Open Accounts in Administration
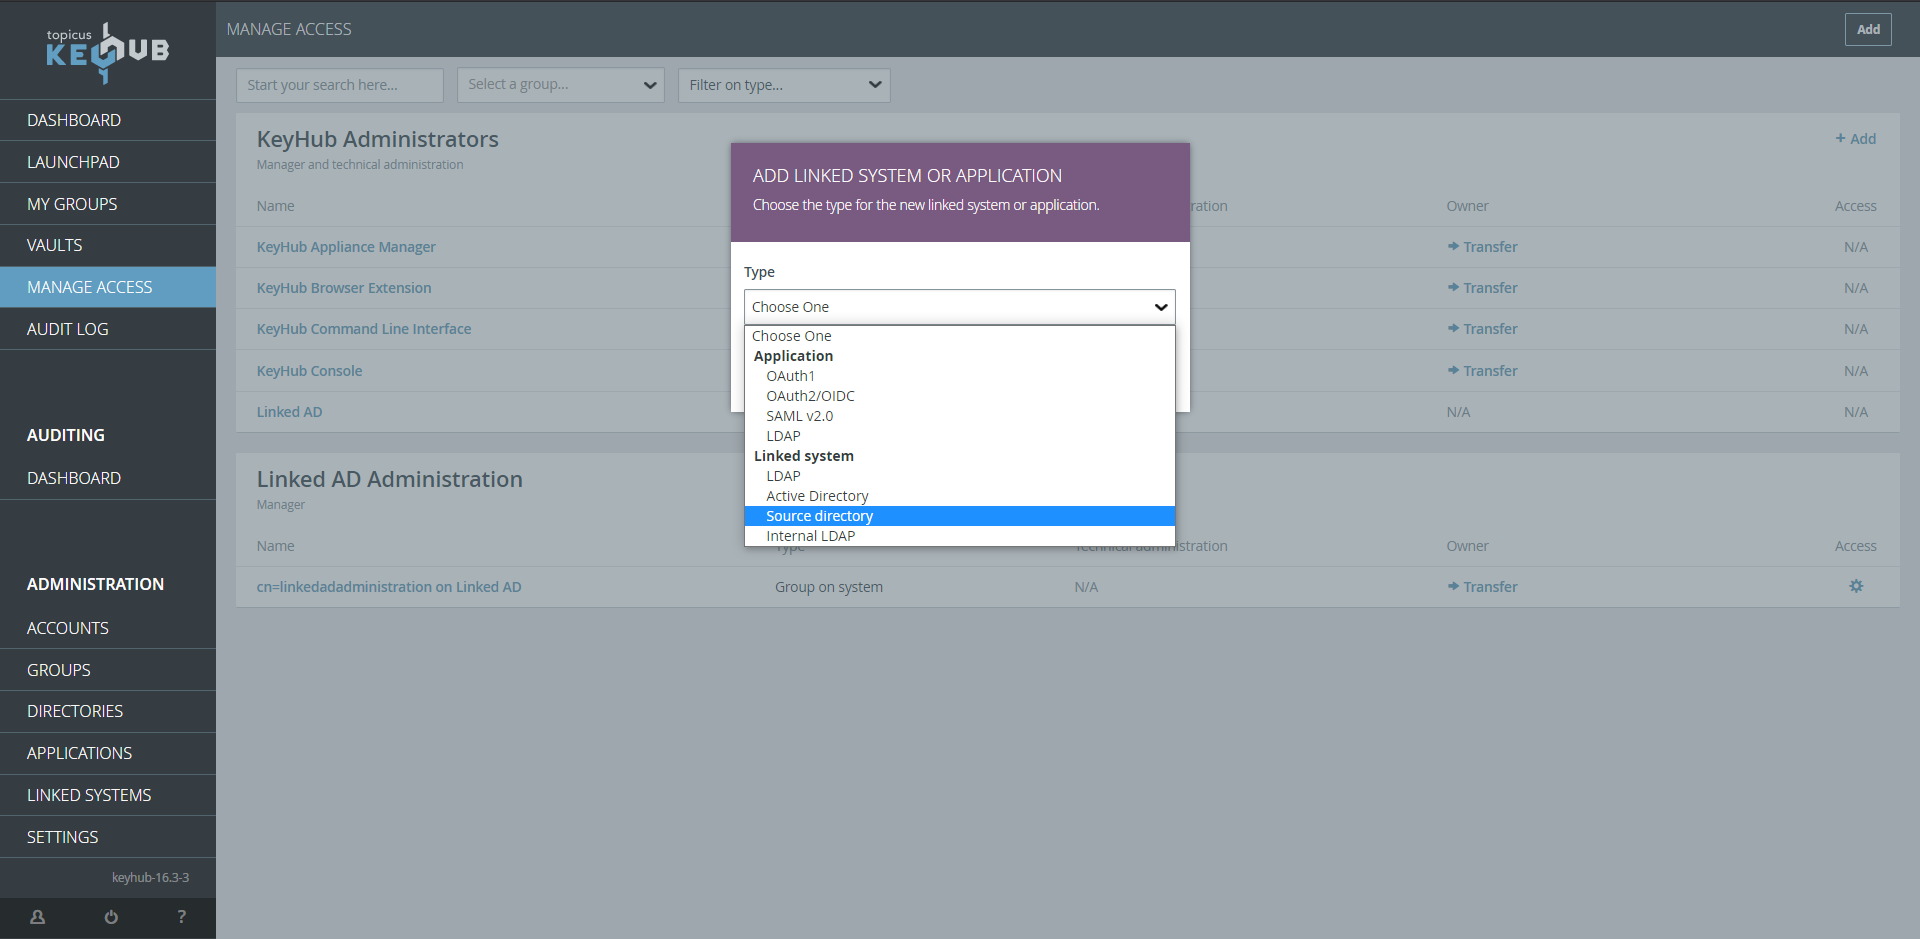Image resolution: width=1920 pixels, height=939 pixels. point(108,628)
